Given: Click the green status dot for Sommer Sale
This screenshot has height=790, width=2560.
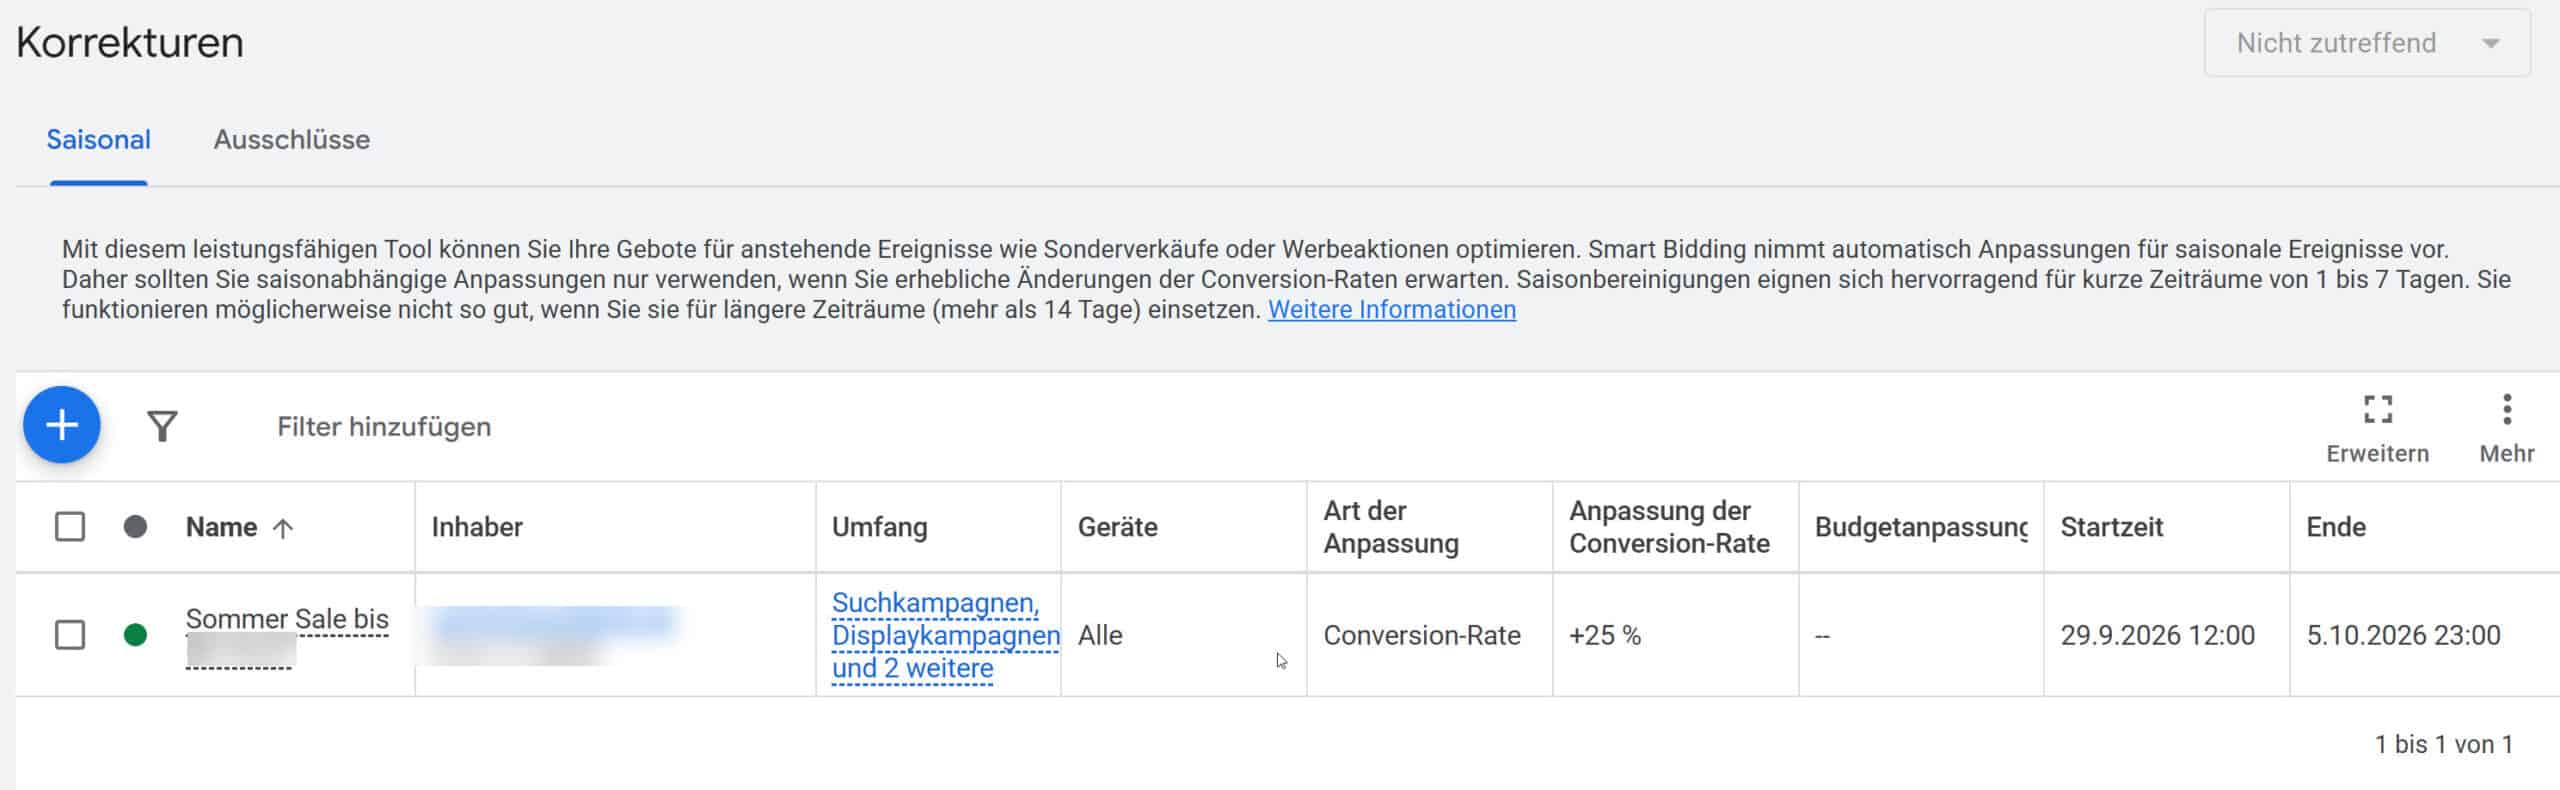Looking at the screenshot, I should click(x=135, y=635).
